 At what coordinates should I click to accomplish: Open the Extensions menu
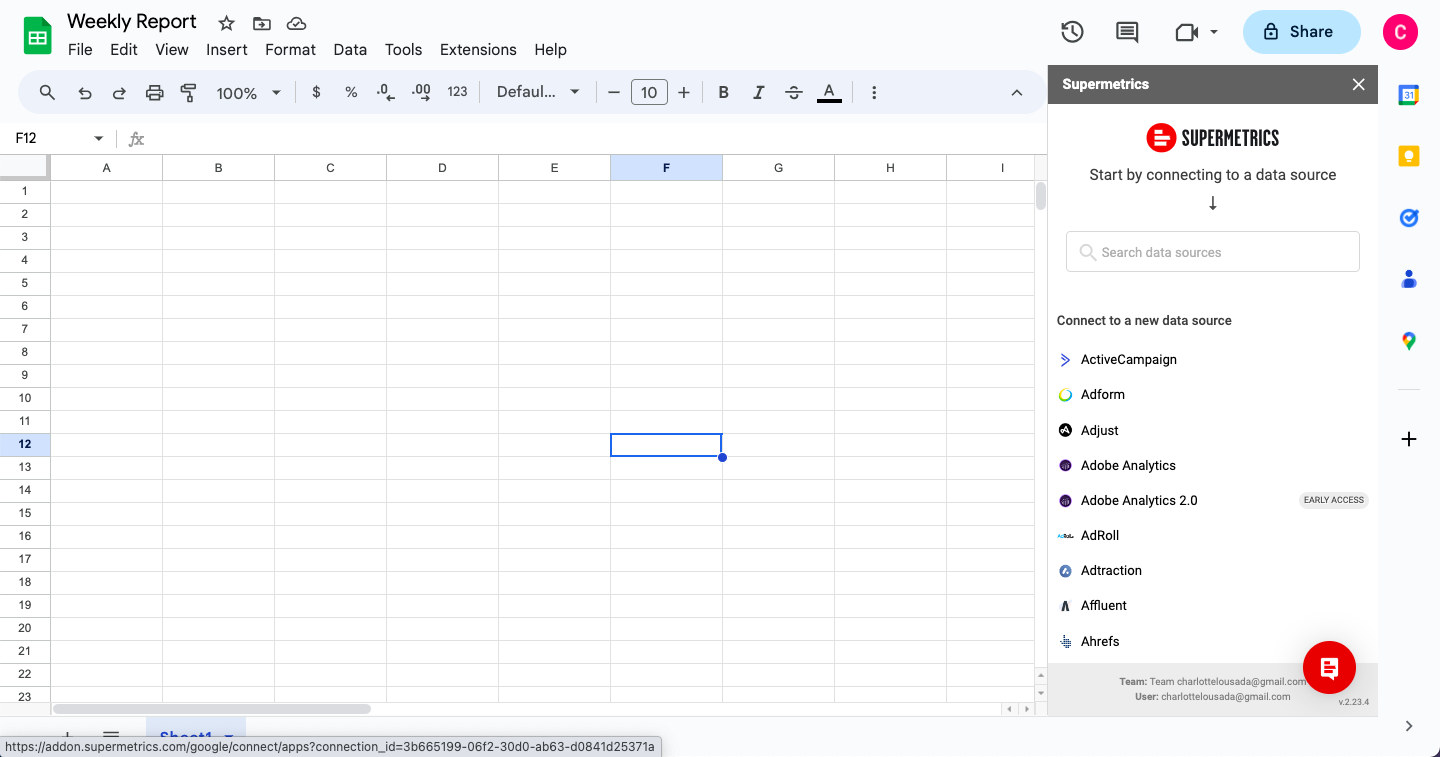tap(478, 49)
